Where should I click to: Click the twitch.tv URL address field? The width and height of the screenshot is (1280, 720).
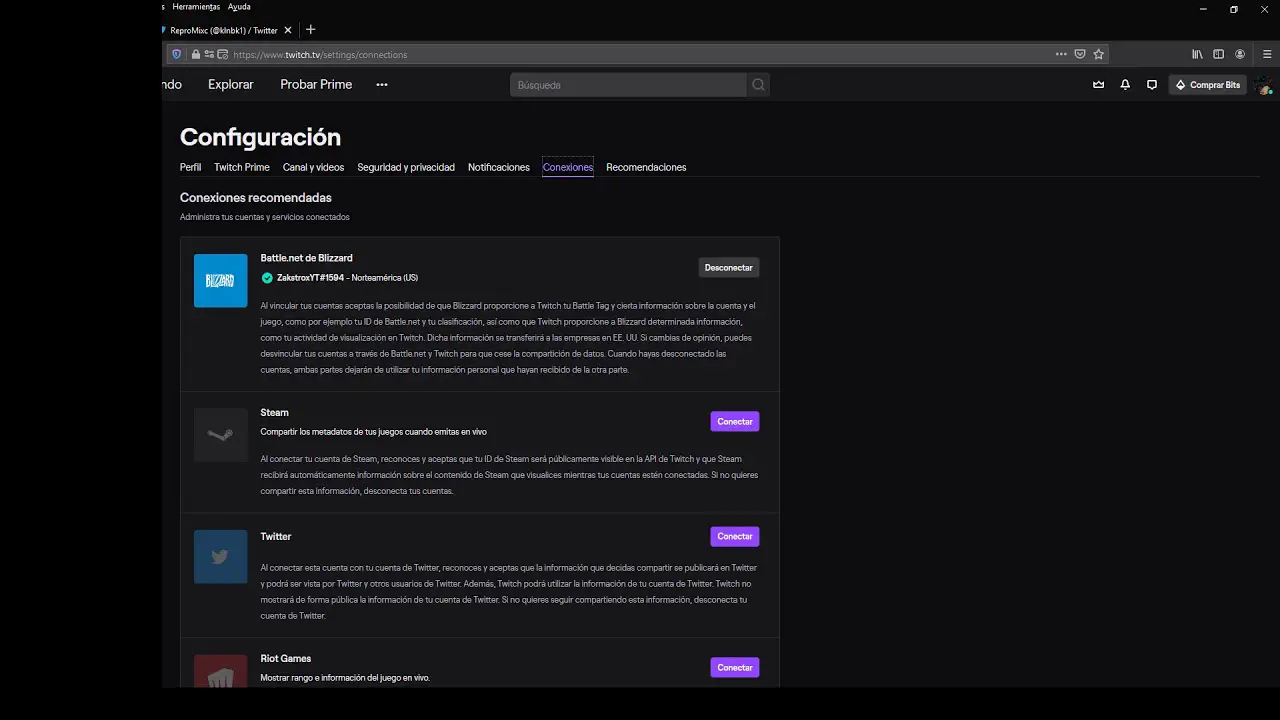click(640, 54)
